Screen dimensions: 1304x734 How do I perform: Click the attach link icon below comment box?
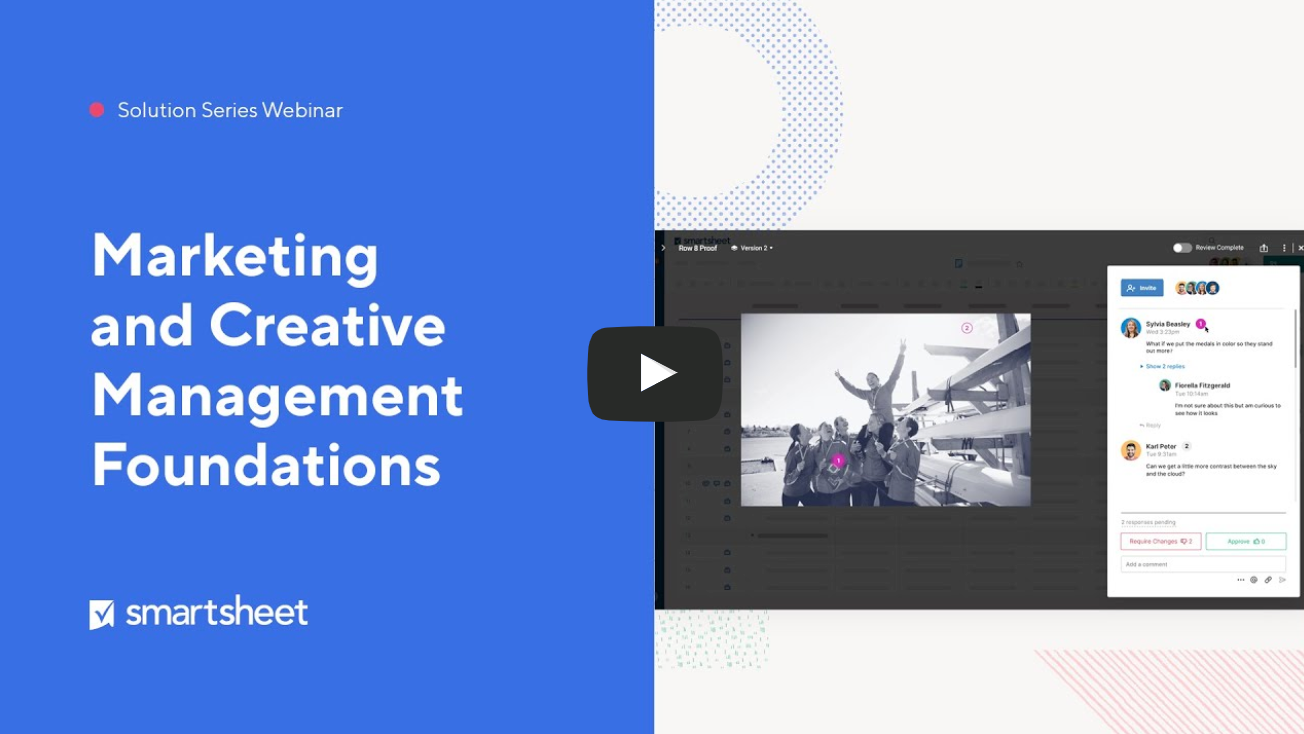(x=1268, y=580)
